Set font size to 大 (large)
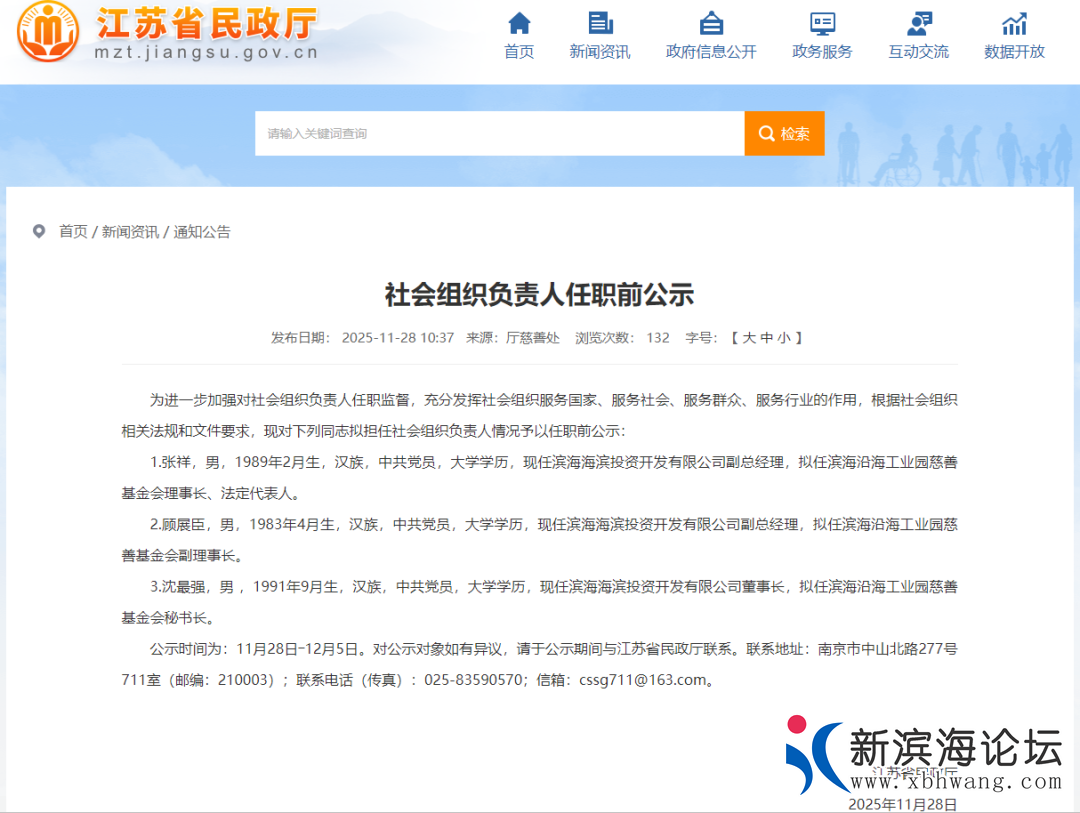Image resolution: width=1080 pixels, height=813 pixels. pos(748,338)
